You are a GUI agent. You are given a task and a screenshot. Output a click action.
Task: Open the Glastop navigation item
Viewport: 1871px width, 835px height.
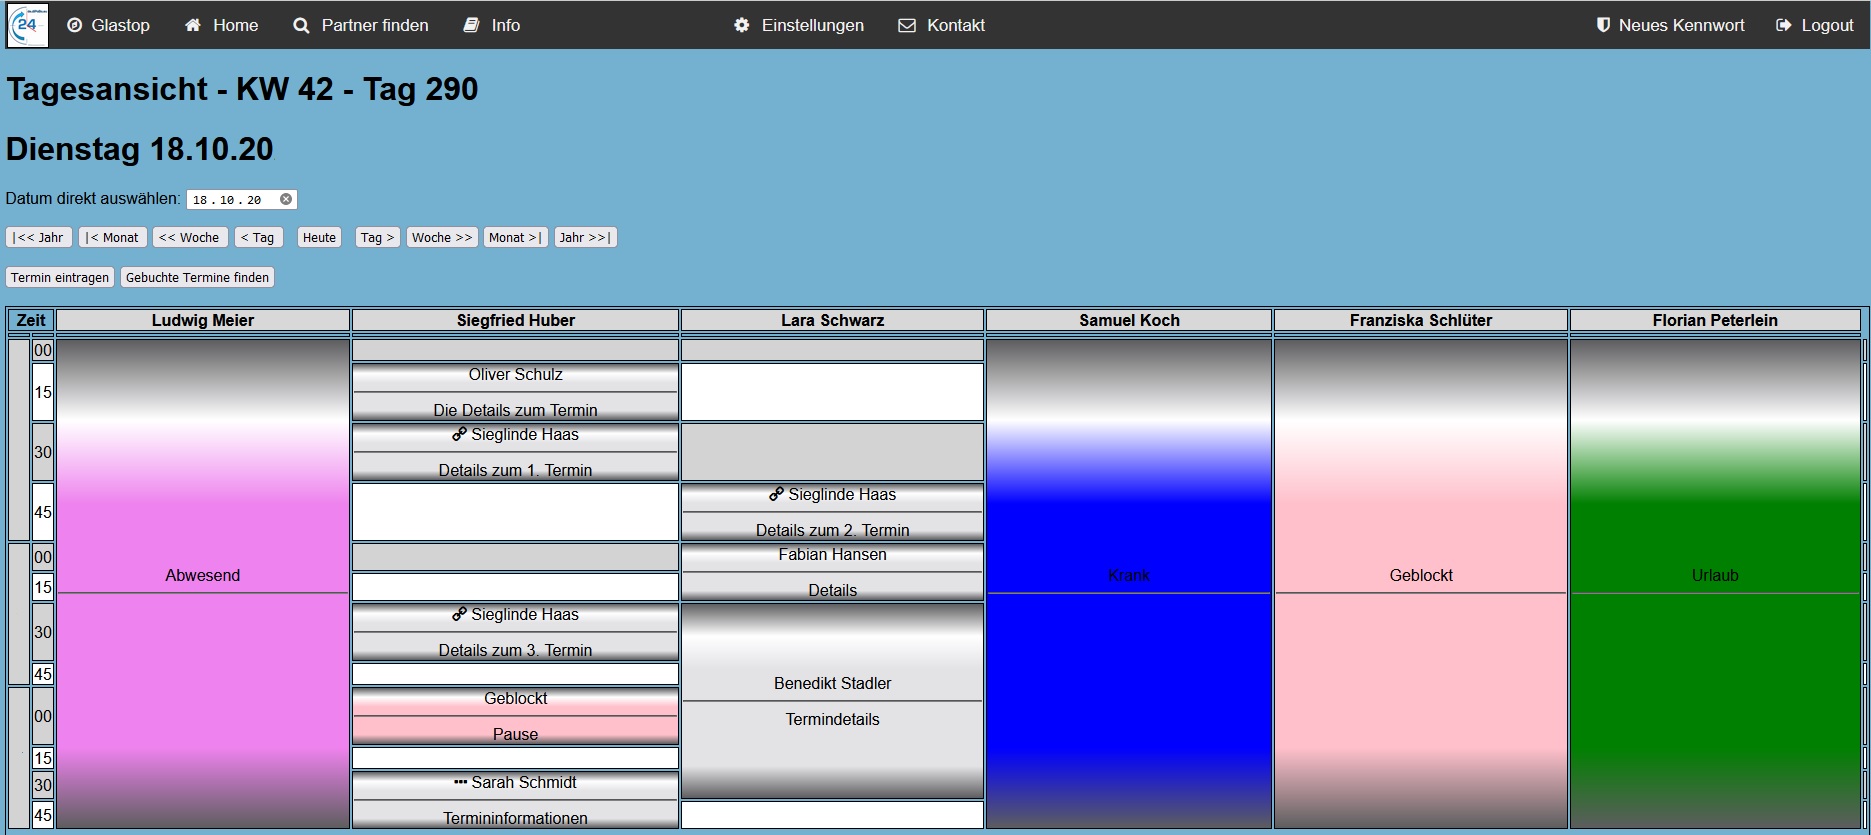pyautogui.click(x=108, y=25)
